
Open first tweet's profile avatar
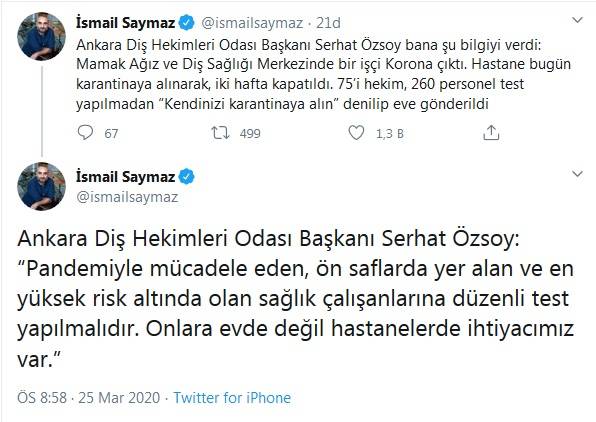[41, 36]
